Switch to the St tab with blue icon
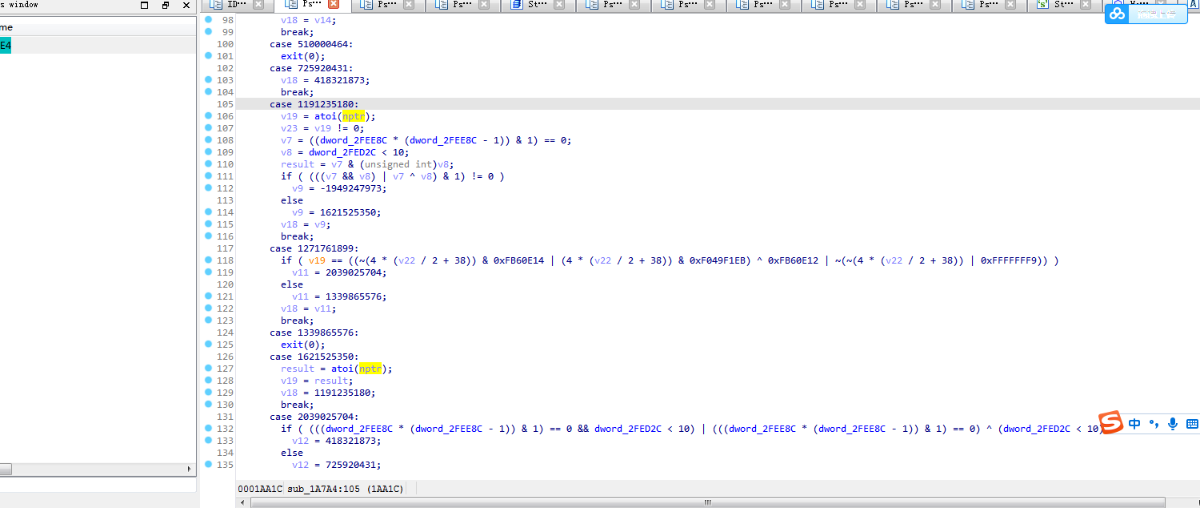The image size is (1200, 508). [x=536, y=5]
